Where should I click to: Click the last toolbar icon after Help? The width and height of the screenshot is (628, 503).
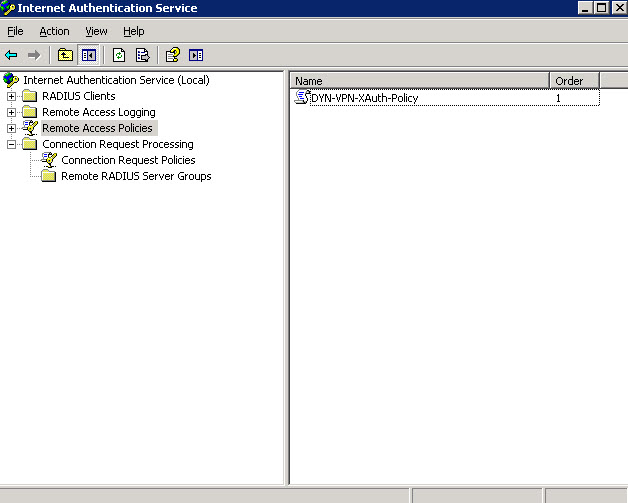click(x=196, y=55)
